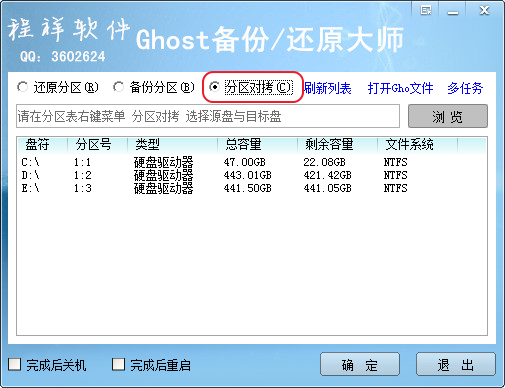Click total capacity 441.50GB
Viewport: 505px width, 388px height.
248,188
